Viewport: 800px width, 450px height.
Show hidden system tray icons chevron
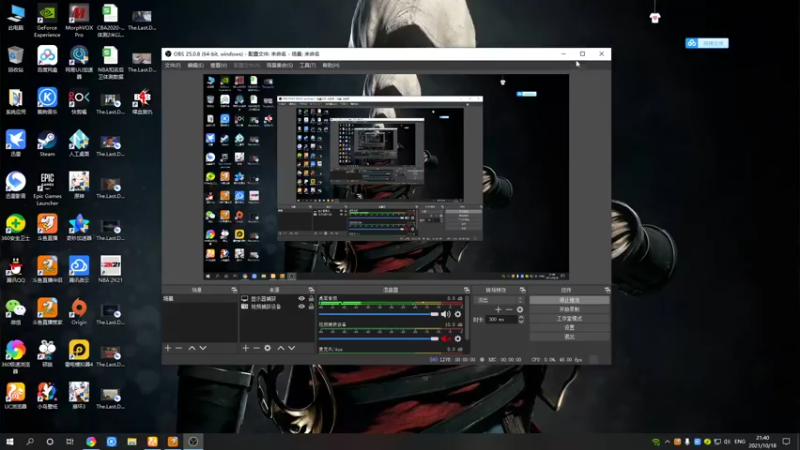[x=667, y=442]
